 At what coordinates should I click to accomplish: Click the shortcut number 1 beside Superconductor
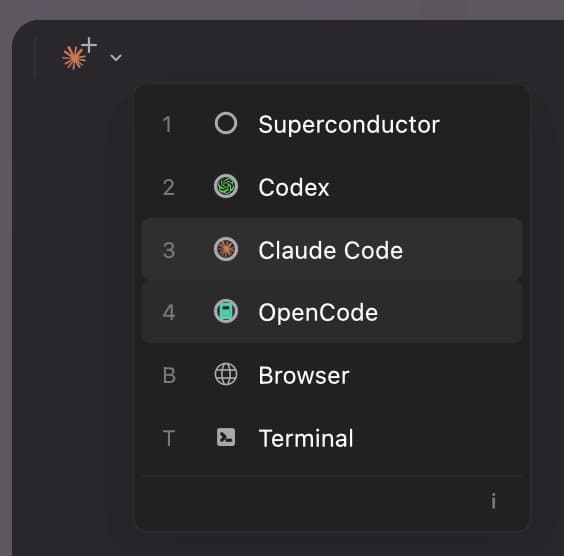click(x=167, y=124)
